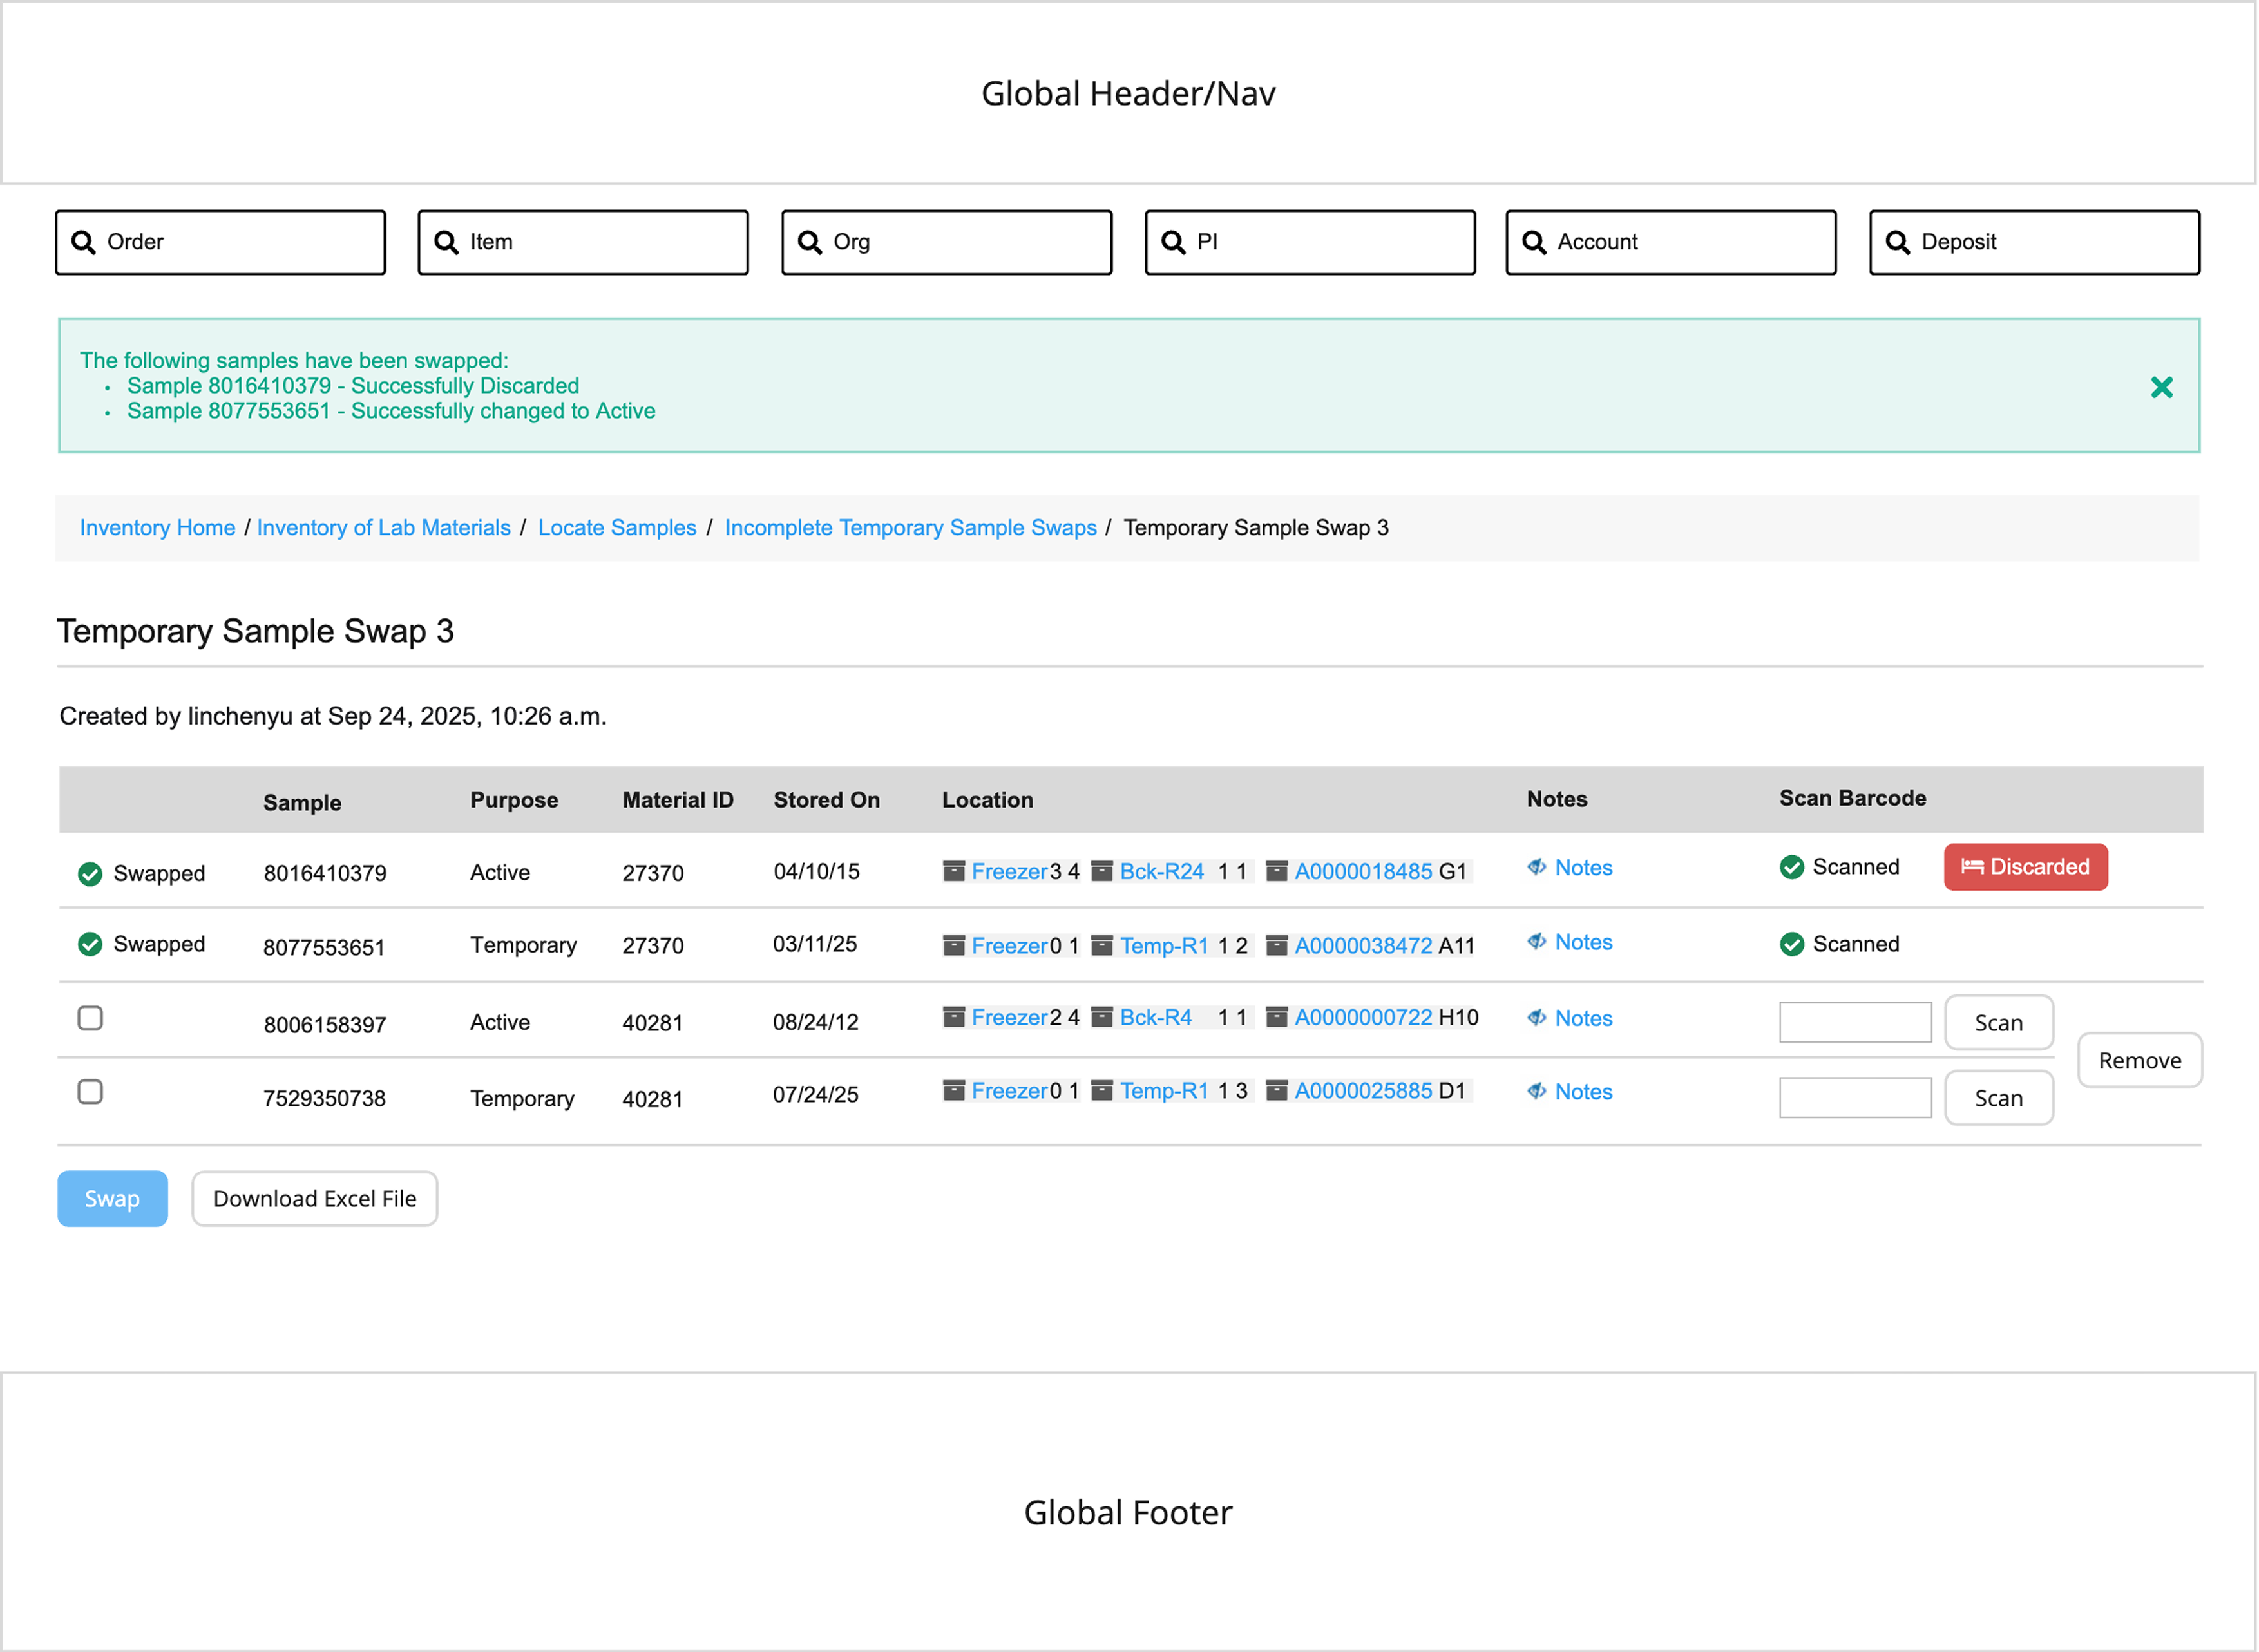Download Excel File of this swap
Viewport: 2259px width, 1652px height.
[x=314, y=1198]
